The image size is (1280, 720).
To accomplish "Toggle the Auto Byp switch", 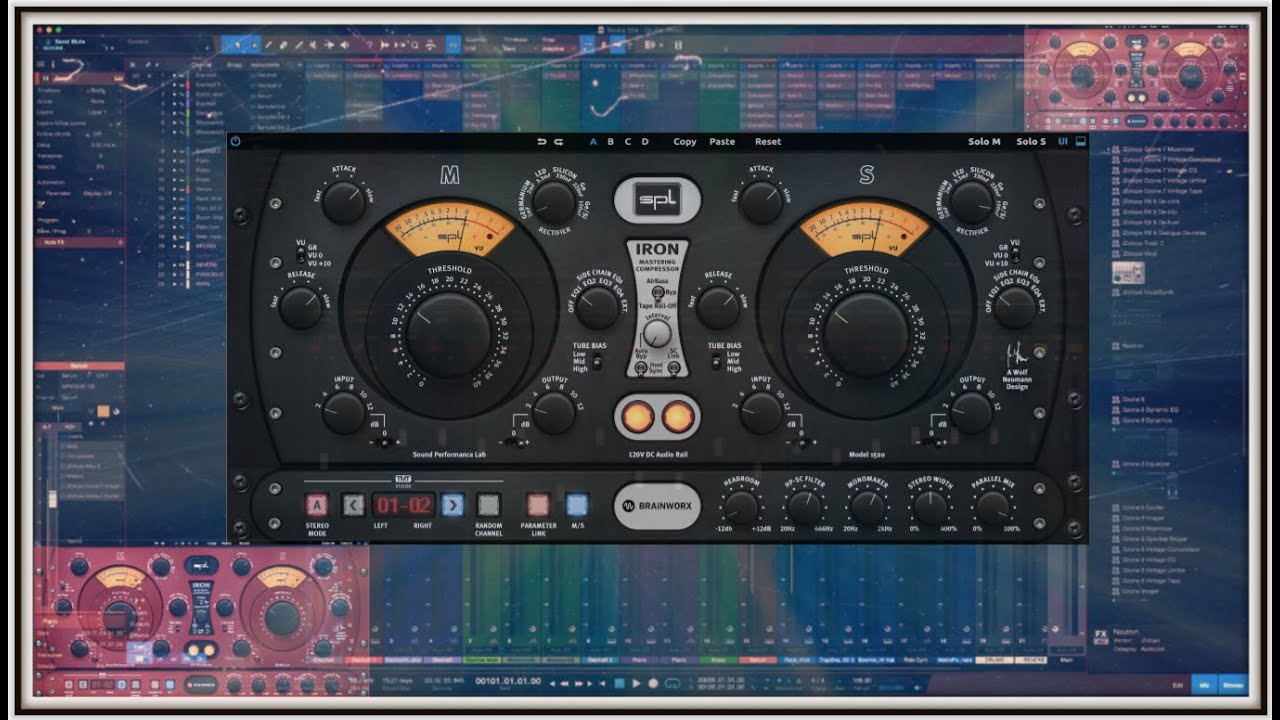I will 641,367.
